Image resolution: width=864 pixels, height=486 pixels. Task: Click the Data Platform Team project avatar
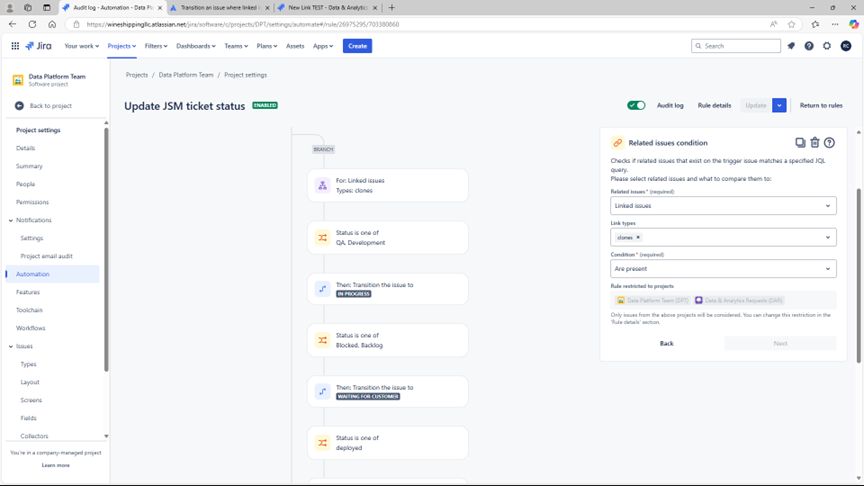[18, 80]
